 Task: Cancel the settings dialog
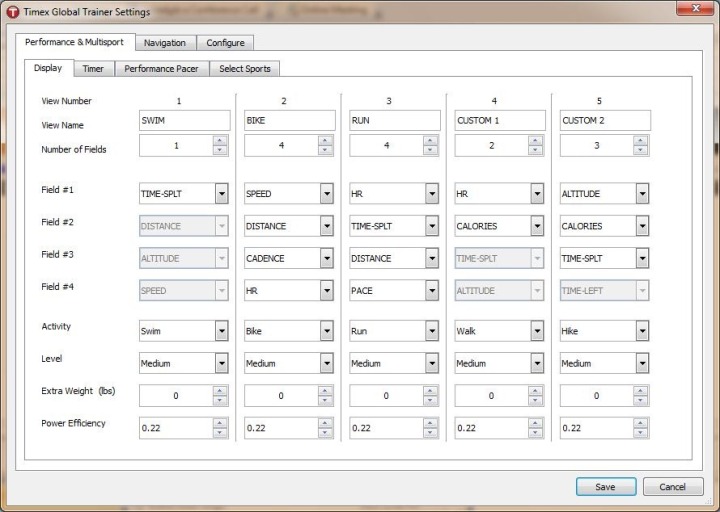pos(673,487)
